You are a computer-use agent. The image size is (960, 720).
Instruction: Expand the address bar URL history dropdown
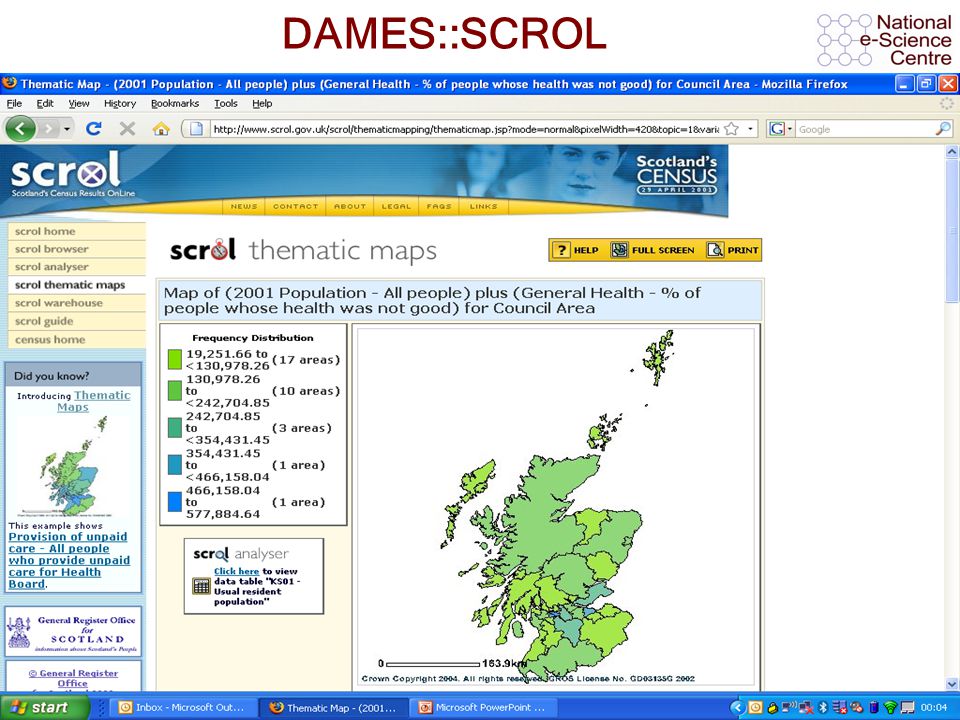click(750, 129)
